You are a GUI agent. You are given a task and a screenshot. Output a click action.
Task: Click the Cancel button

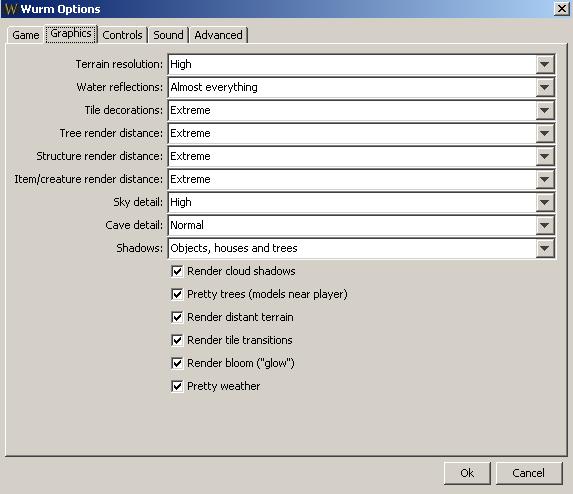coord(529,473)
